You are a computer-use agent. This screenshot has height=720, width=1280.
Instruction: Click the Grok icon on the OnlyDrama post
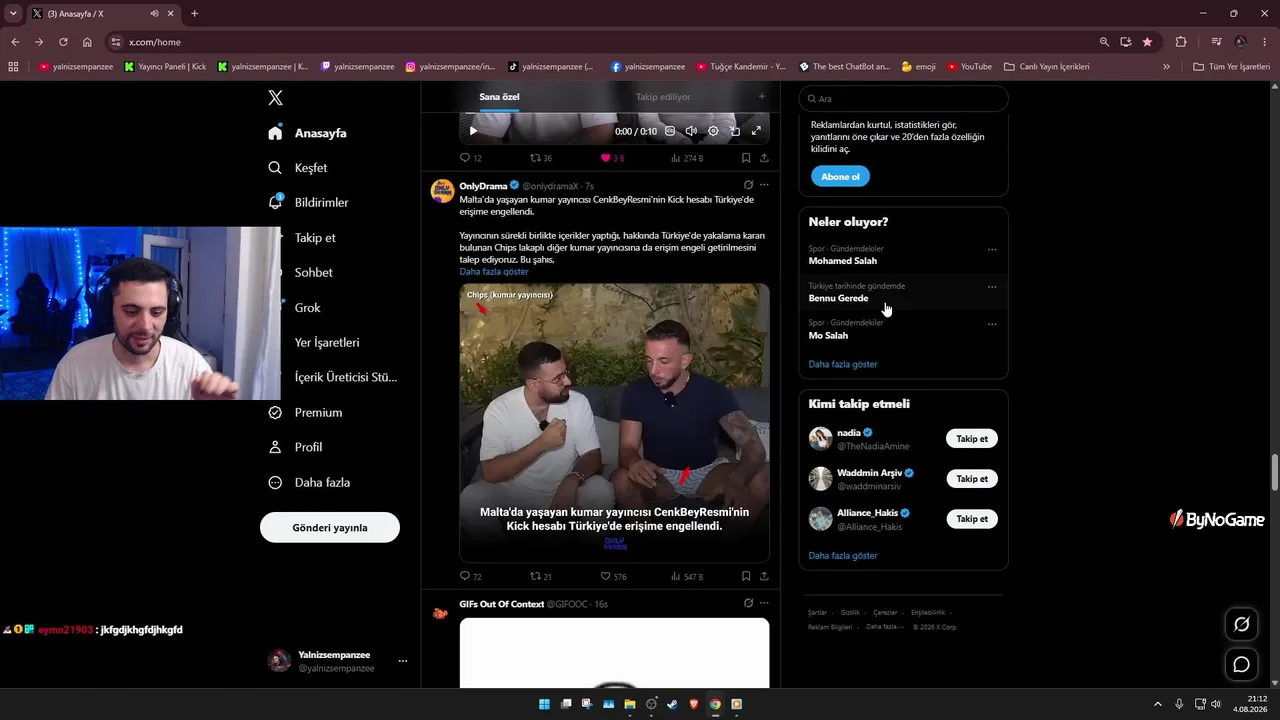coord(748,185)
